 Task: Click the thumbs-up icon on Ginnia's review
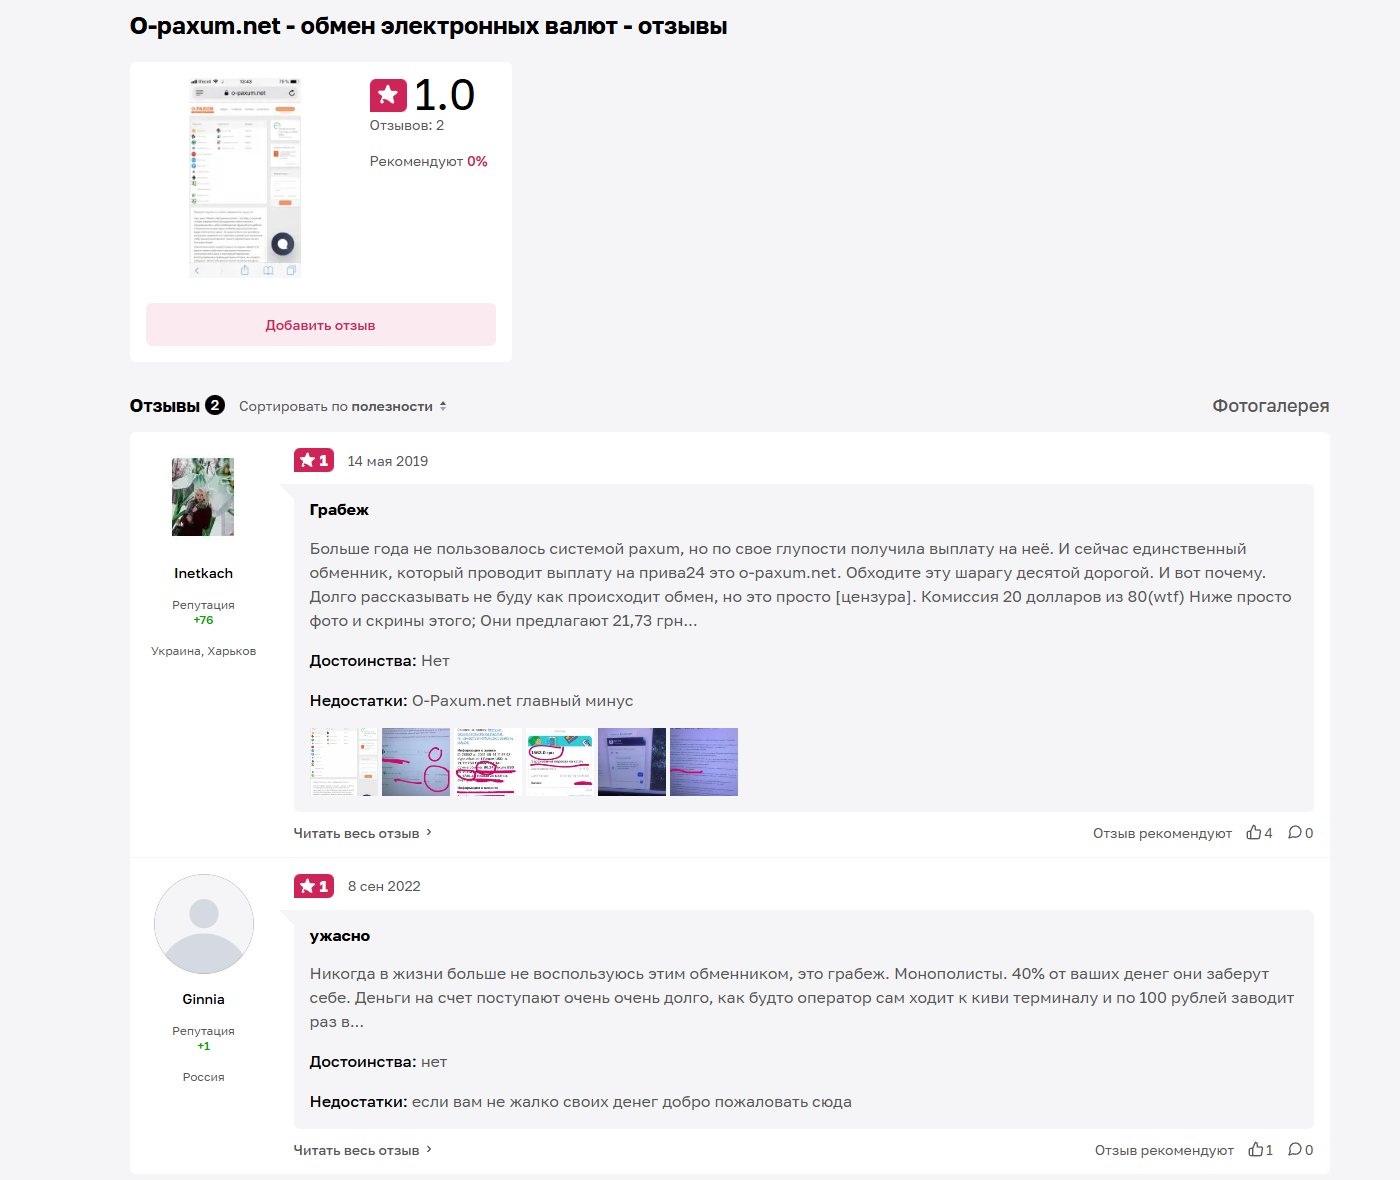(1255, 1150)
